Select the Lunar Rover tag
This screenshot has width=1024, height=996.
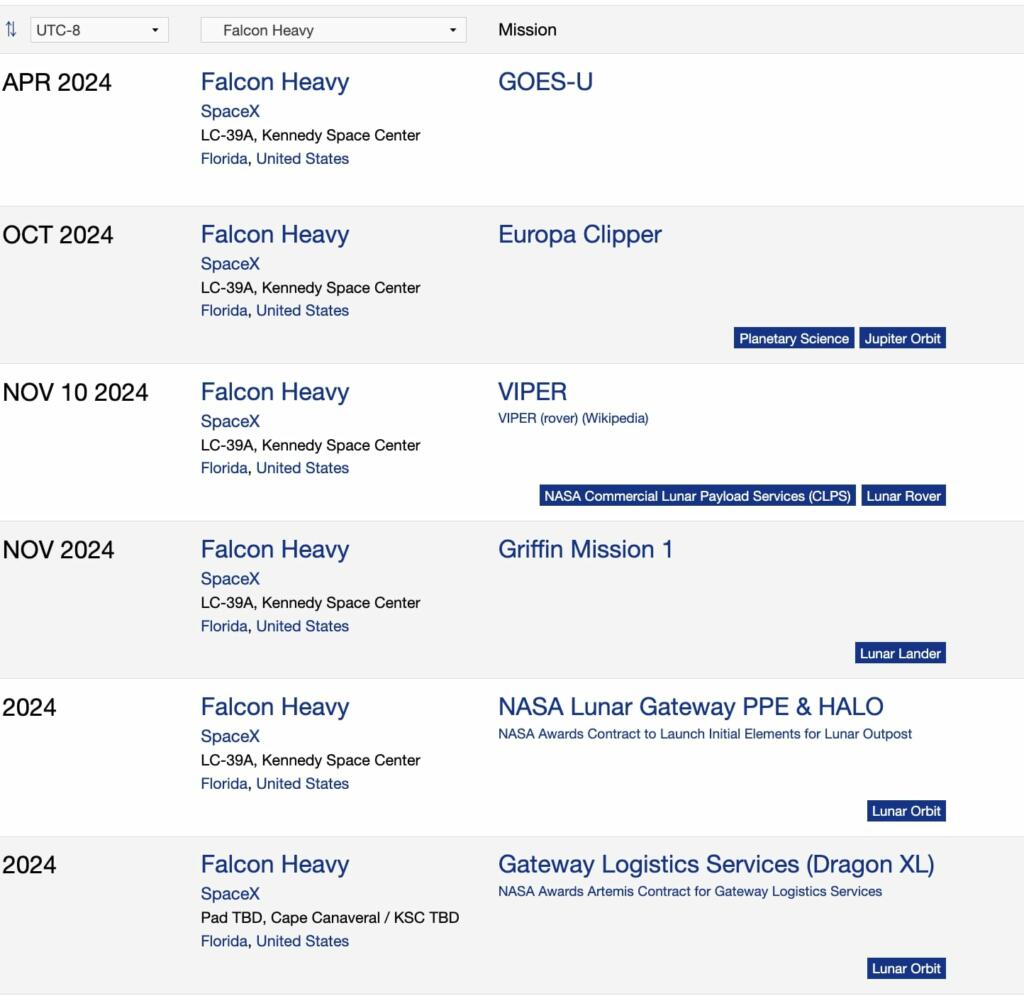pos(903,496)
